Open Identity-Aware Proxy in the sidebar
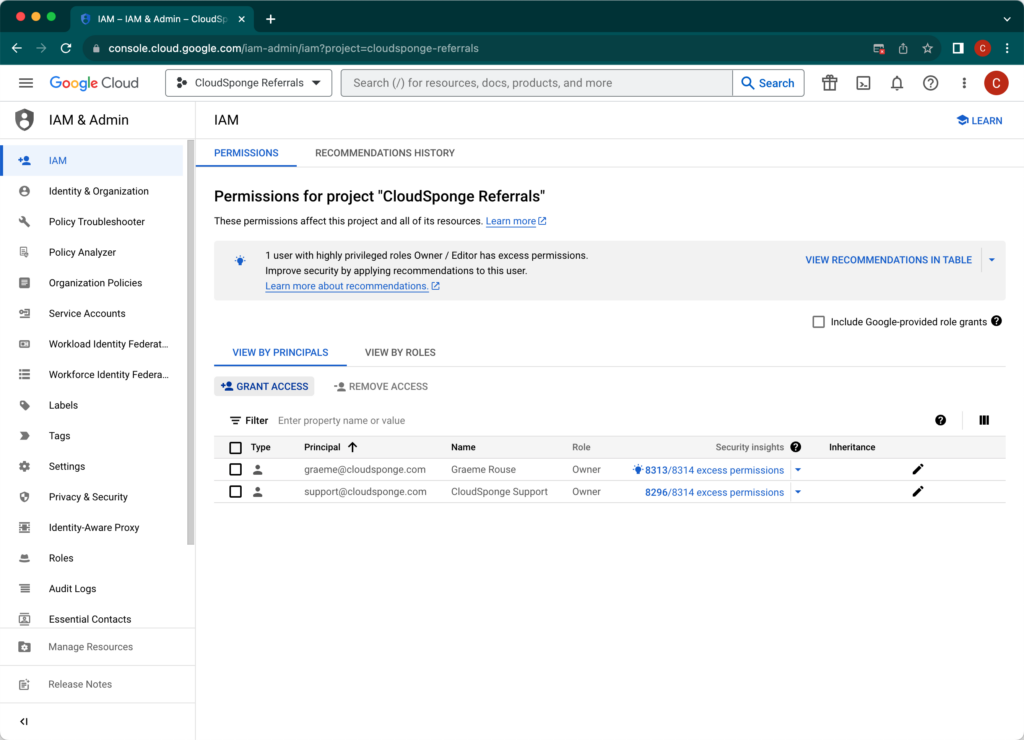 [x=93, y=527]
